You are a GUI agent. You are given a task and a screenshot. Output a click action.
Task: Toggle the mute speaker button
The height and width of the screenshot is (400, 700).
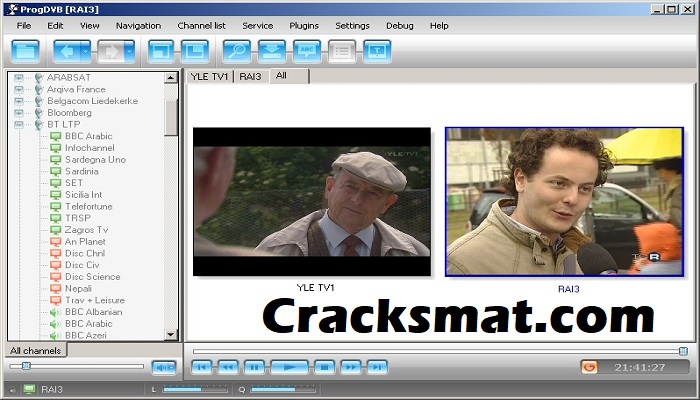click(164, 367)
